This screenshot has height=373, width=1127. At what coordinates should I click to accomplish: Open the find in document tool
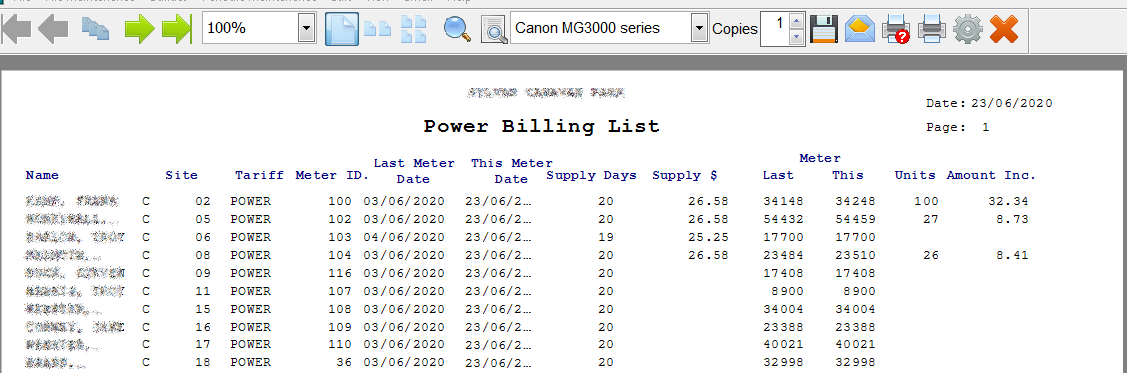coord(494,29)
